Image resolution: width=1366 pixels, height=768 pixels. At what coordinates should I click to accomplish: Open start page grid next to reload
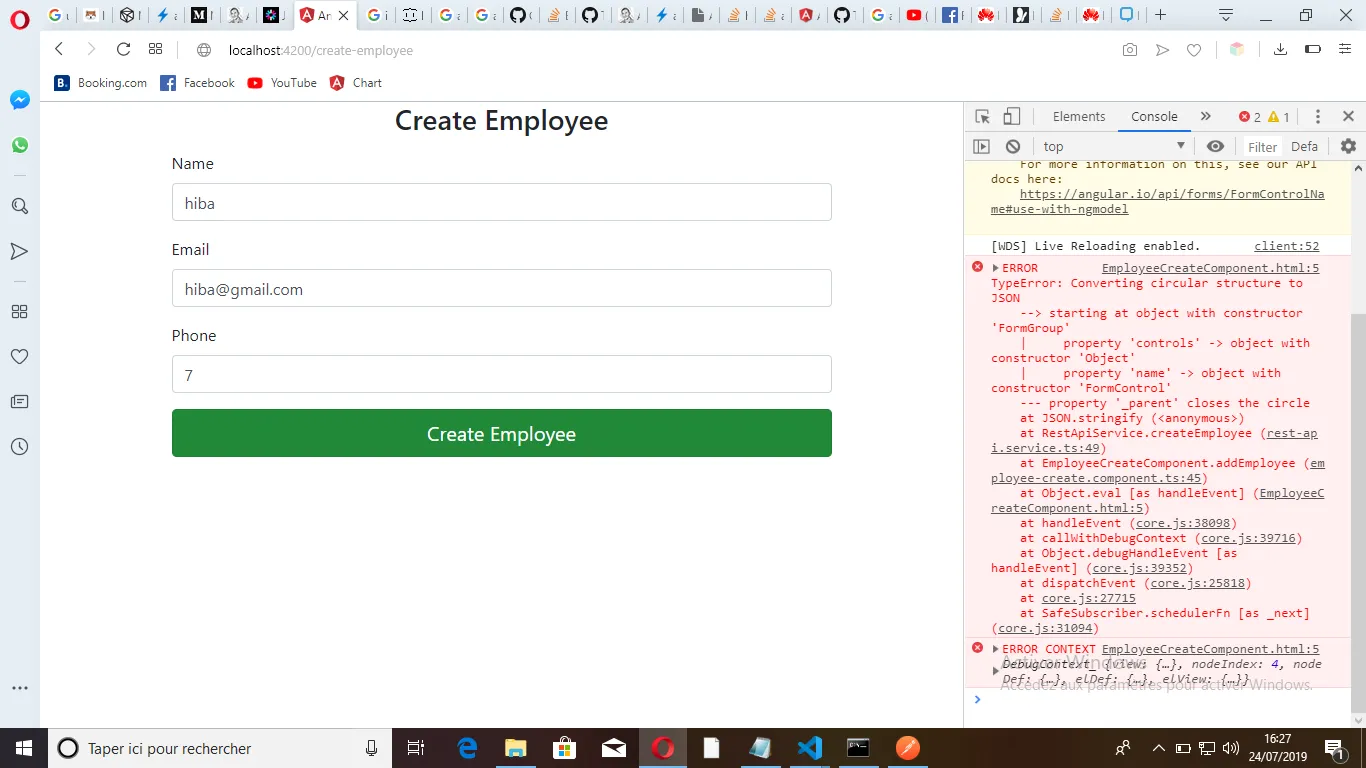(155, 50)
